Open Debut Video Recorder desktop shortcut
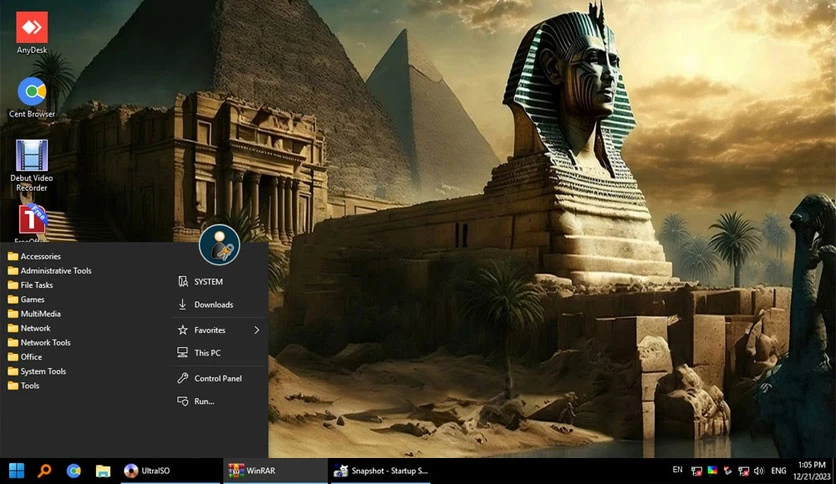This screenshot has height=484, width=836. pos(32,157)
